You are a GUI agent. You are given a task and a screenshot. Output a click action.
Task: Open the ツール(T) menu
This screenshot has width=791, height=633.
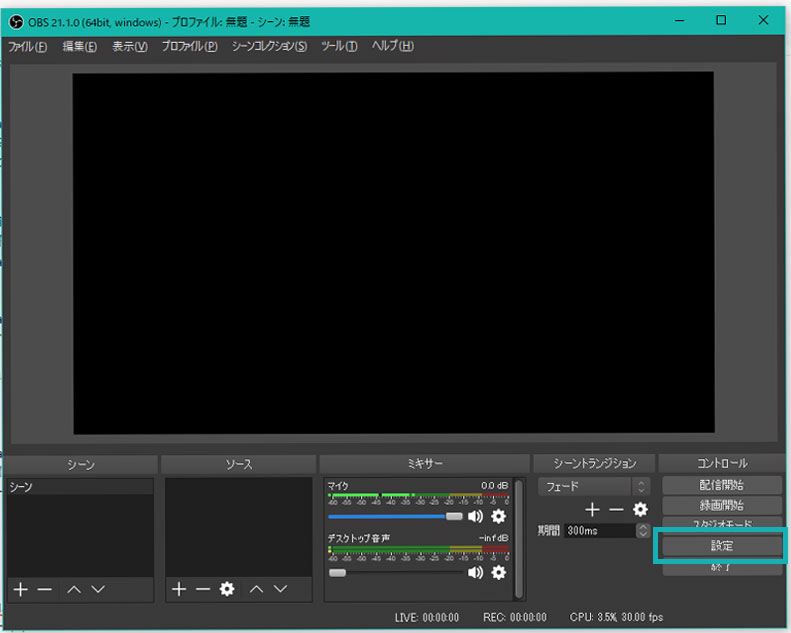pyautogui.click(x=340, y=47)
